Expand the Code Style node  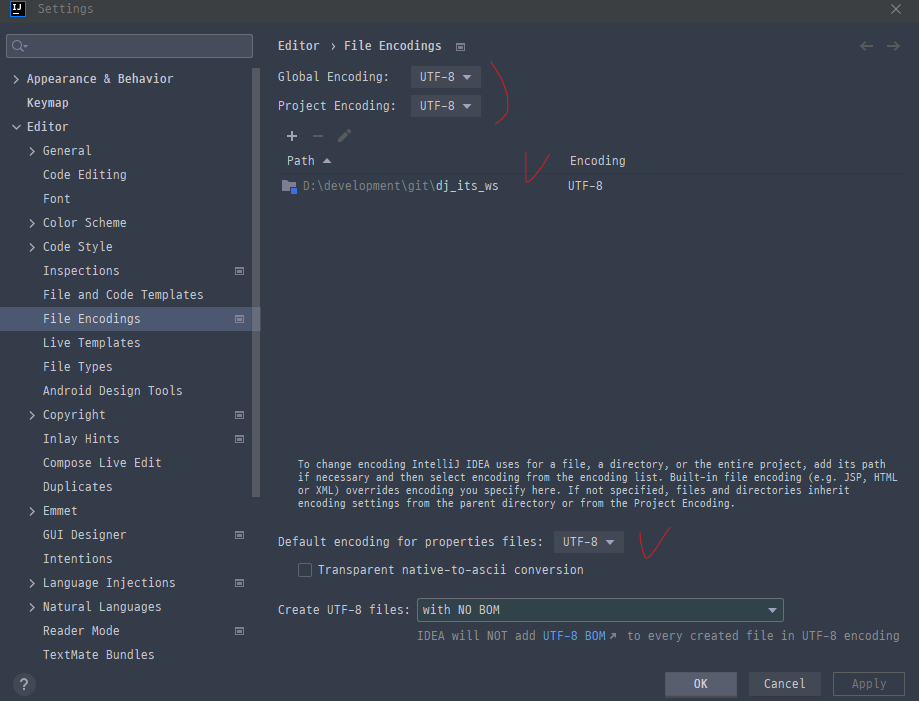click(32, 247)
